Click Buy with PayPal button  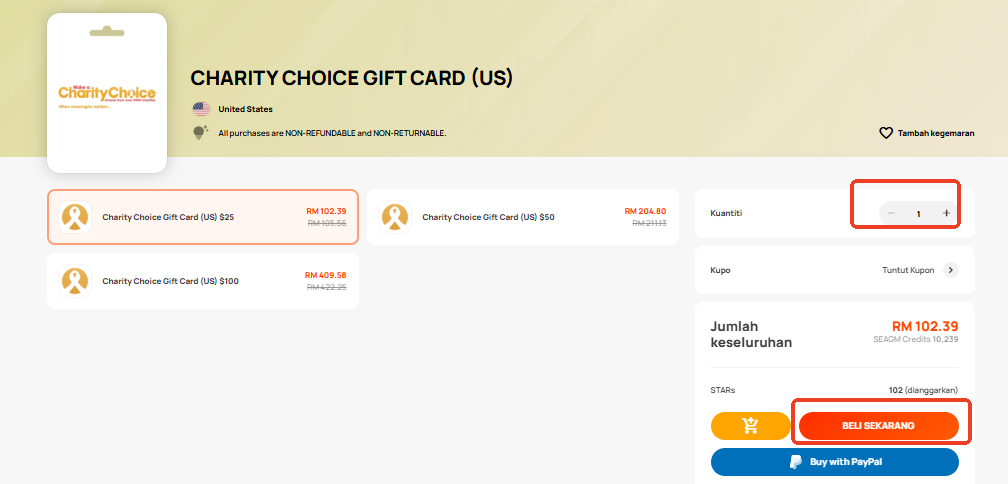834,462
